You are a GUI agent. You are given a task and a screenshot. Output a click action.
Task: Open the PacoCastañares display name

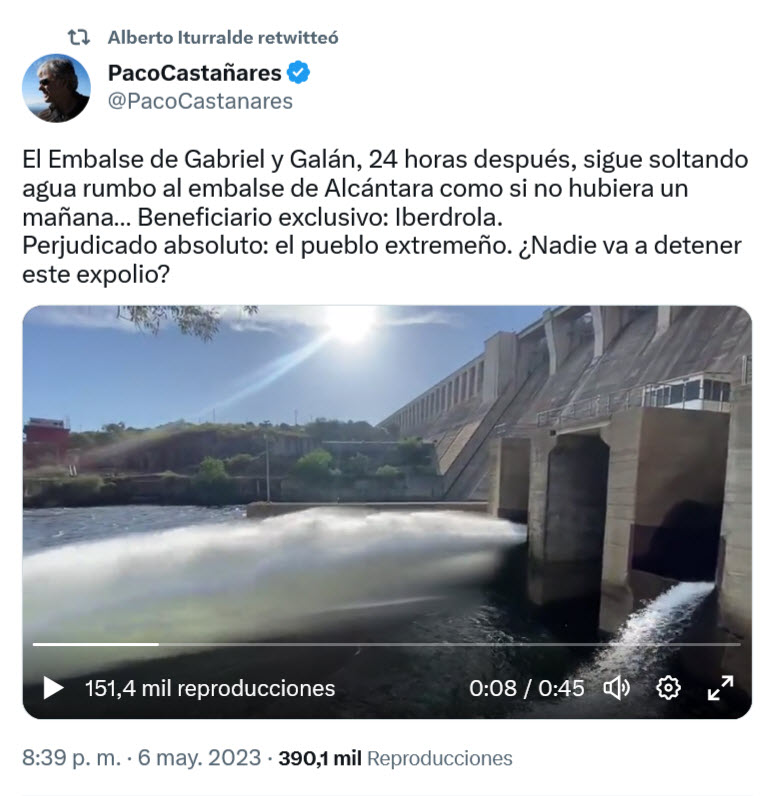click(x=194, y=73)
